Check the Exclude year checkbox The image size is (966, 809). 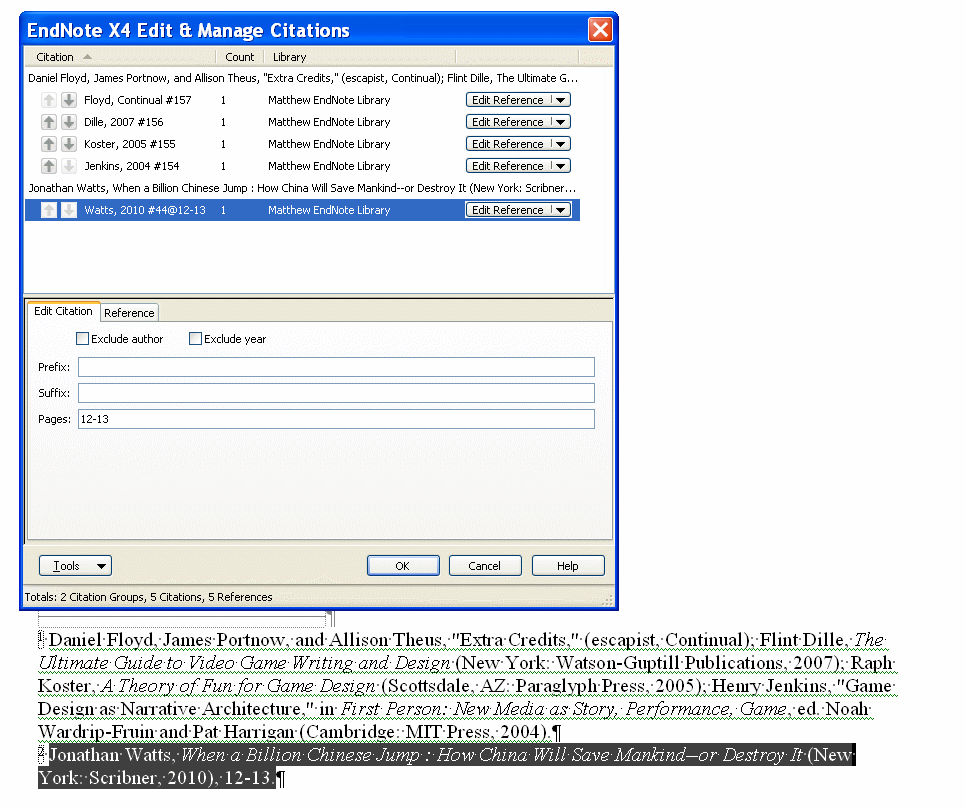[195, 338]
